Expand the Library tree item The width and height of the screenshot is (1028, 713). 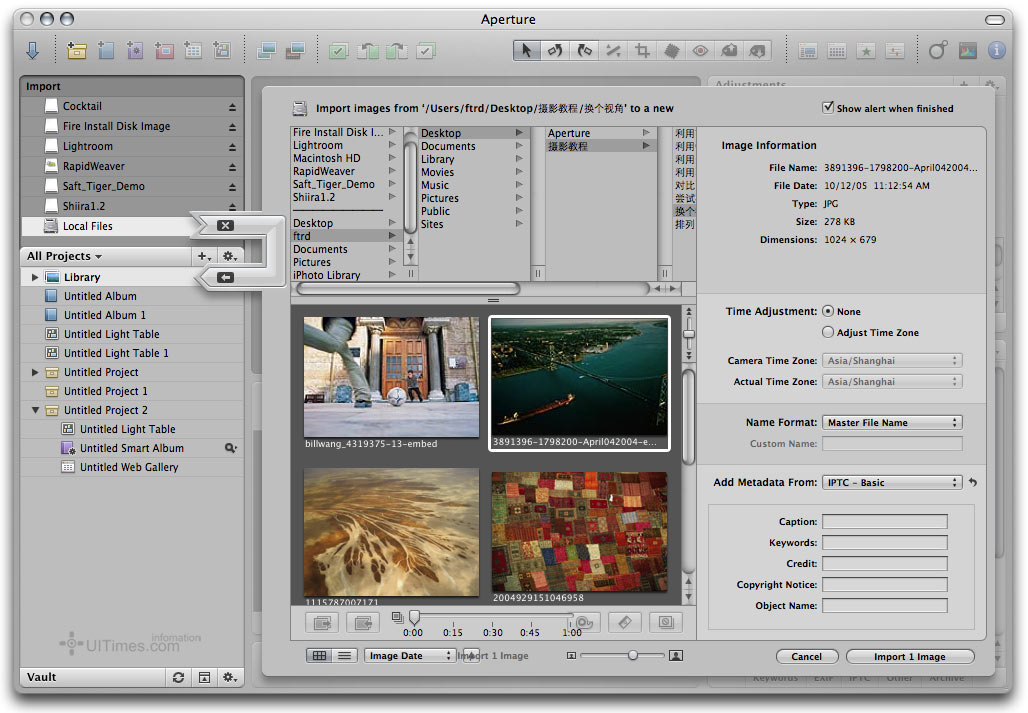pyautogui.click(x=35, y=277)
